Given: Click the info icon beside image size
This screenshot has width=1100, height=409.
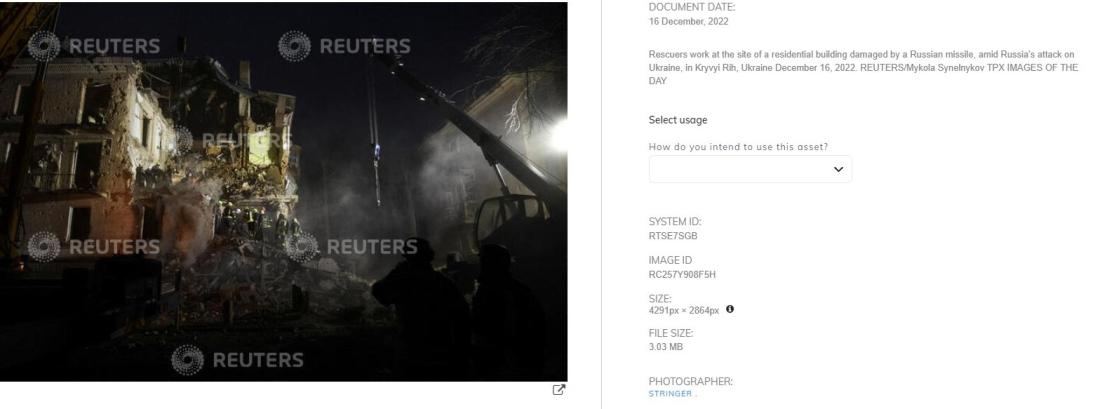Looking at the screenshot, I should click(730, 309).
